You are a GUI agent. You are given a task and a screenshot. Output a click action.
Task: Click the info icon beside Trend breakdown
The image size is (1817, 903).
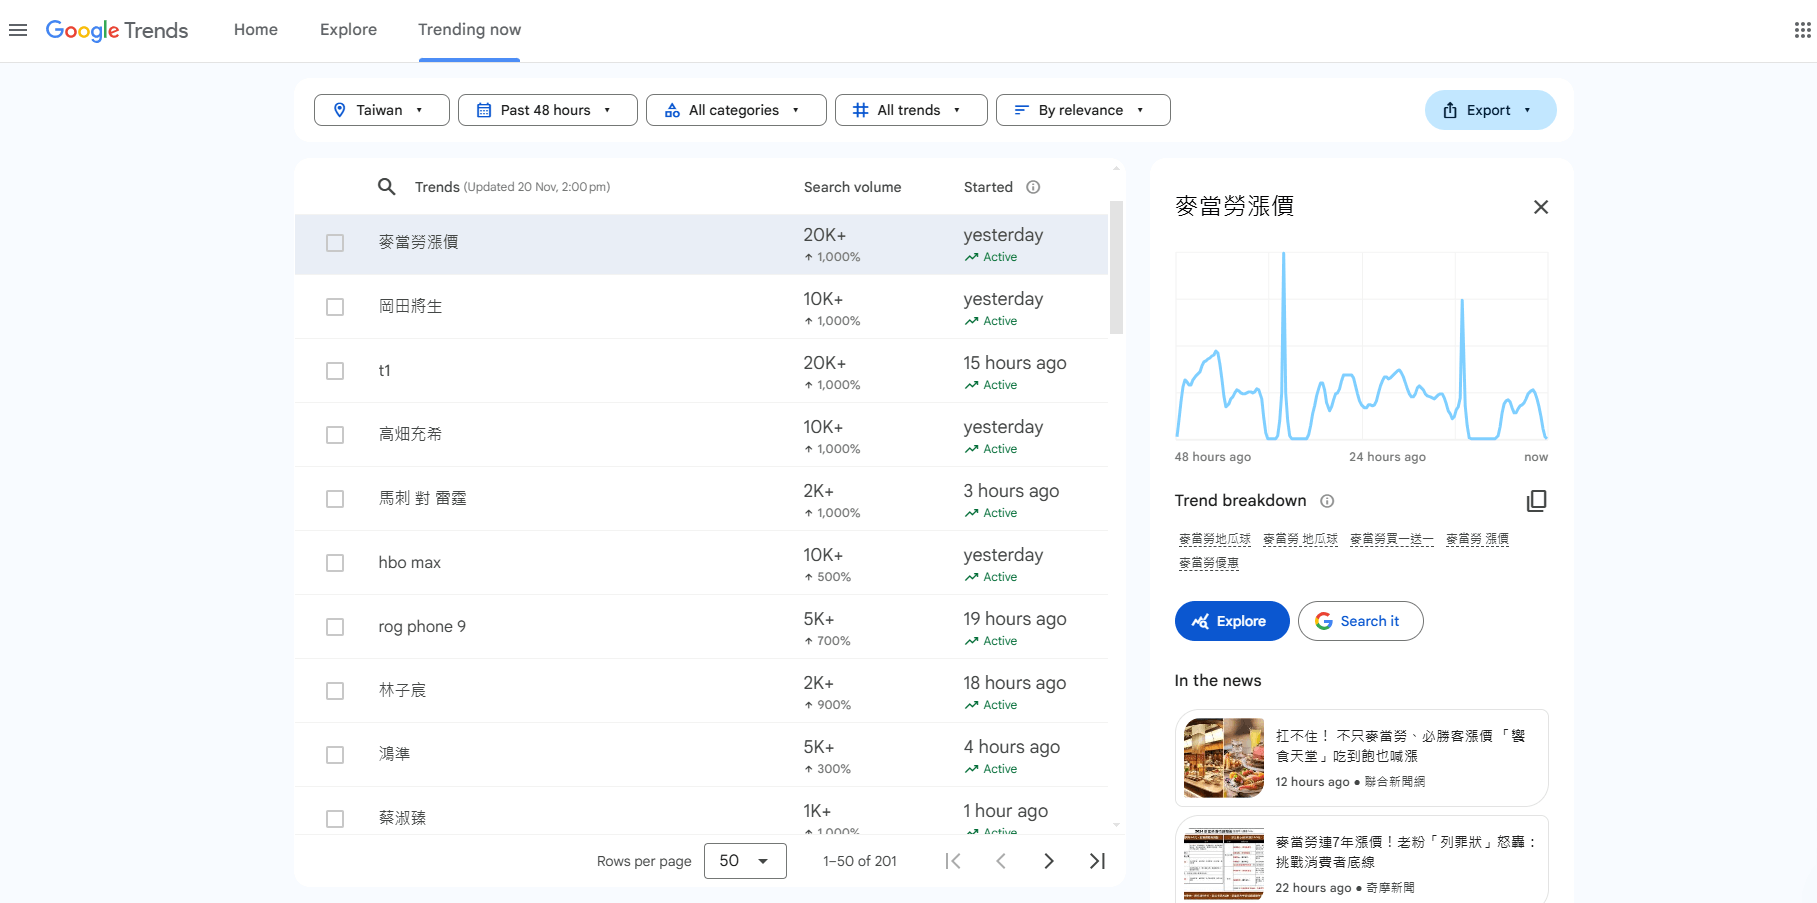1327,501
